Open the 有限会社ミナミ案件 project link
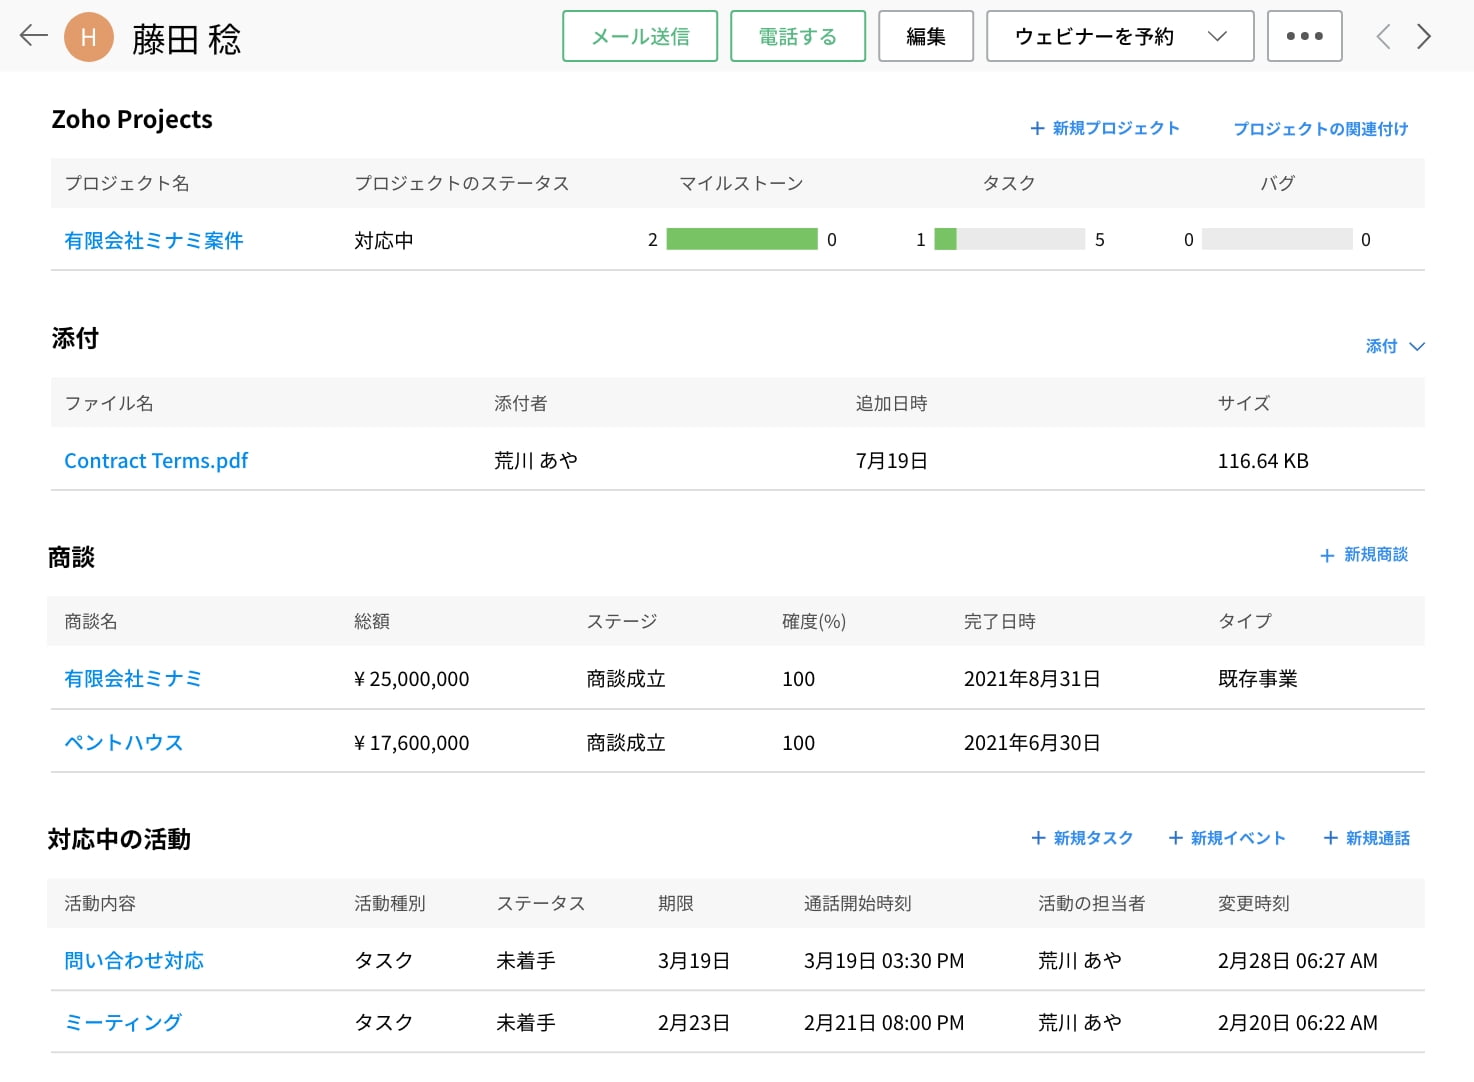This screenshot has width=1474, height=1082. point(154,240)
